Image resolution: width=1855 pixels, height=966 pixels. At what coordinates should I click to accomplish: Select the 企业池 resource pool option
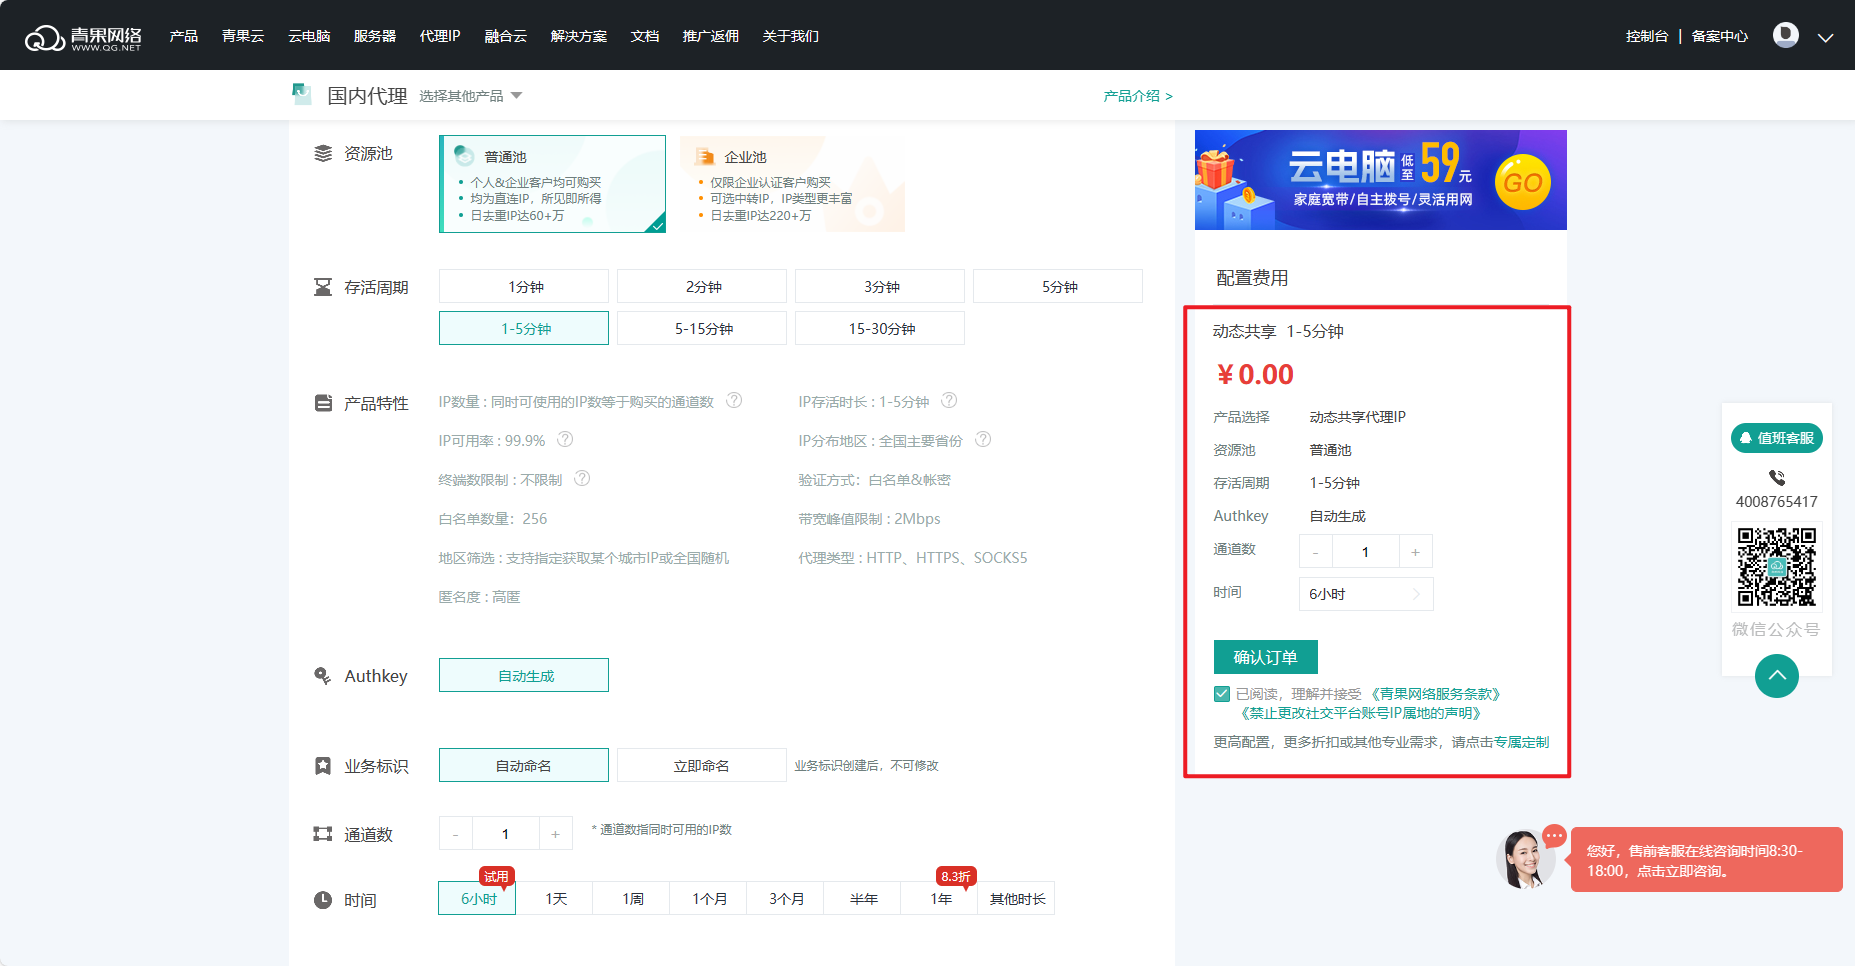point(792,184)
